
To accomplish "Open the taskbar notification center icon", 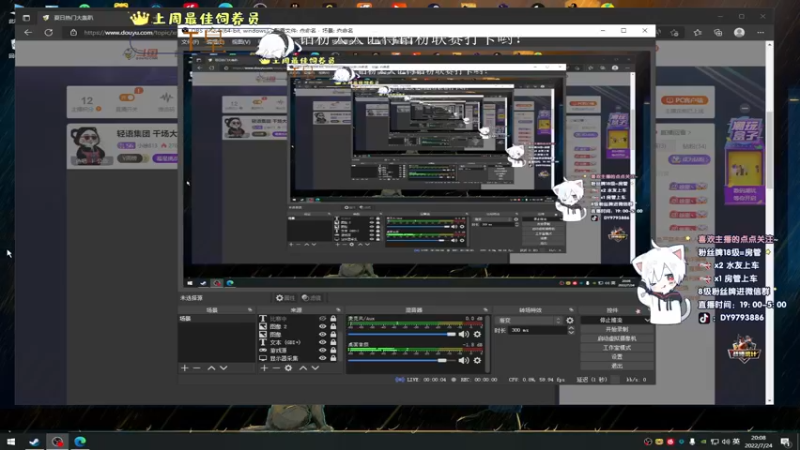I will pyautogui.click(x=785, y=441).
